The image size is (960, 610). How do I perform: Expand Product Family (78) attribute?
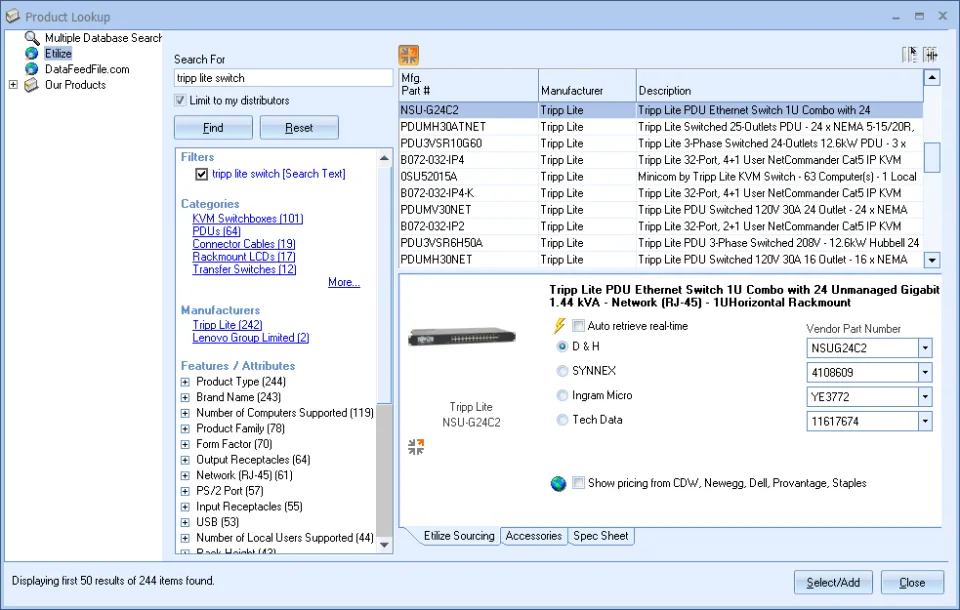pyautogui.click(x=185, y=429)
